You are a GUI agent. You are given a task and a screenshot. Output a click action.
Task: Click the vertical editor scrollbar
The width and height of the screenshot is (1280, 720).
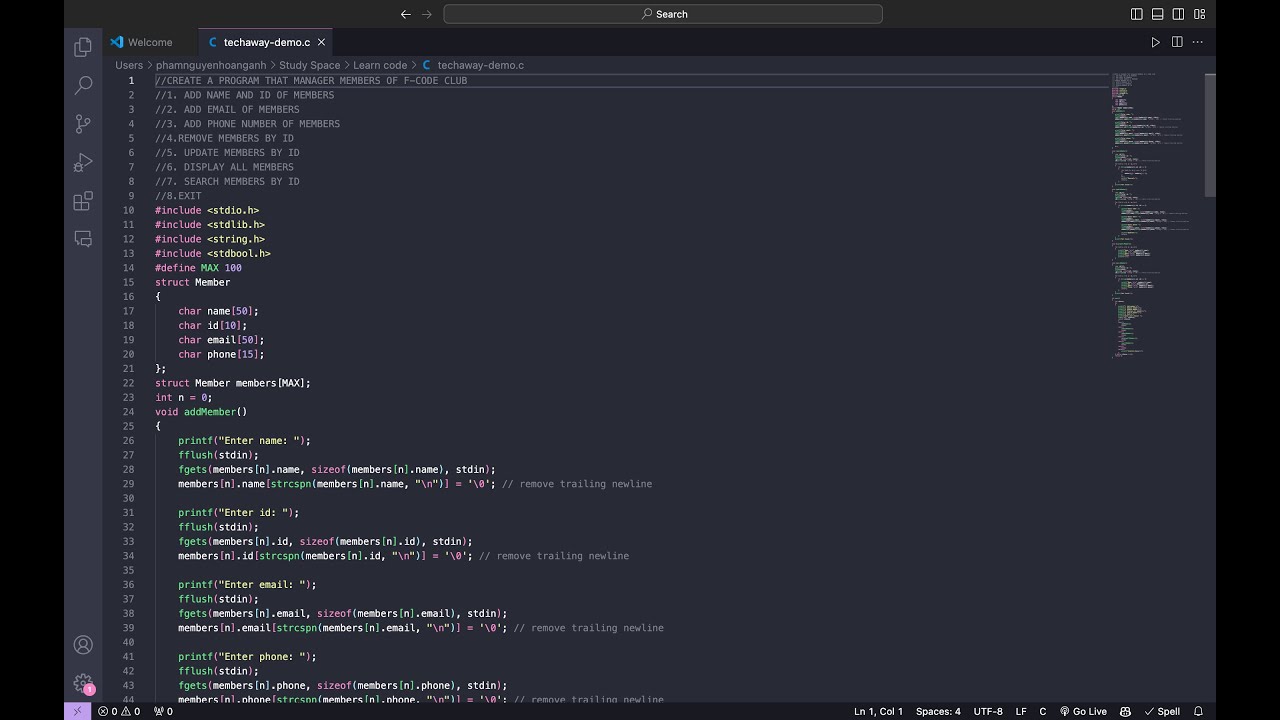click(1210, 135)
